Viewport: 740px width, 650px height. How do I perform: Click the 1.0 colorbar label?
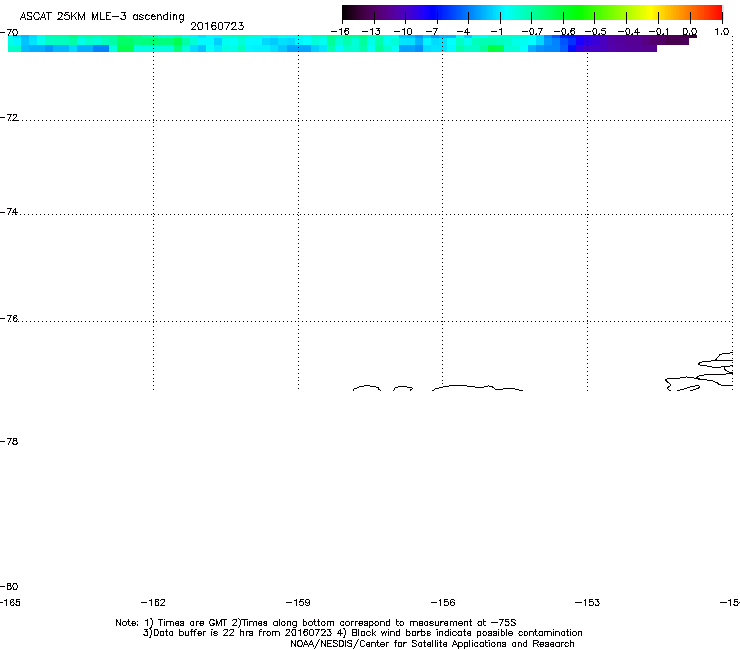722,32
